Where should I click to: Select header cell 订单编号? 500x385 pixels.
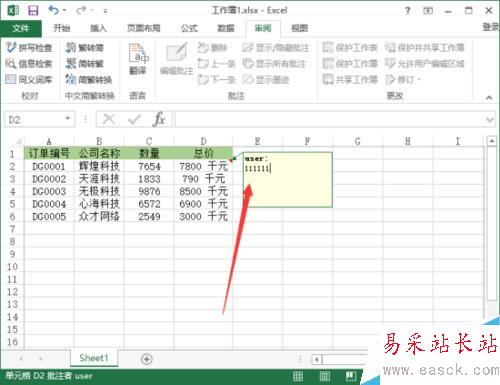click(x=49, y=153)
